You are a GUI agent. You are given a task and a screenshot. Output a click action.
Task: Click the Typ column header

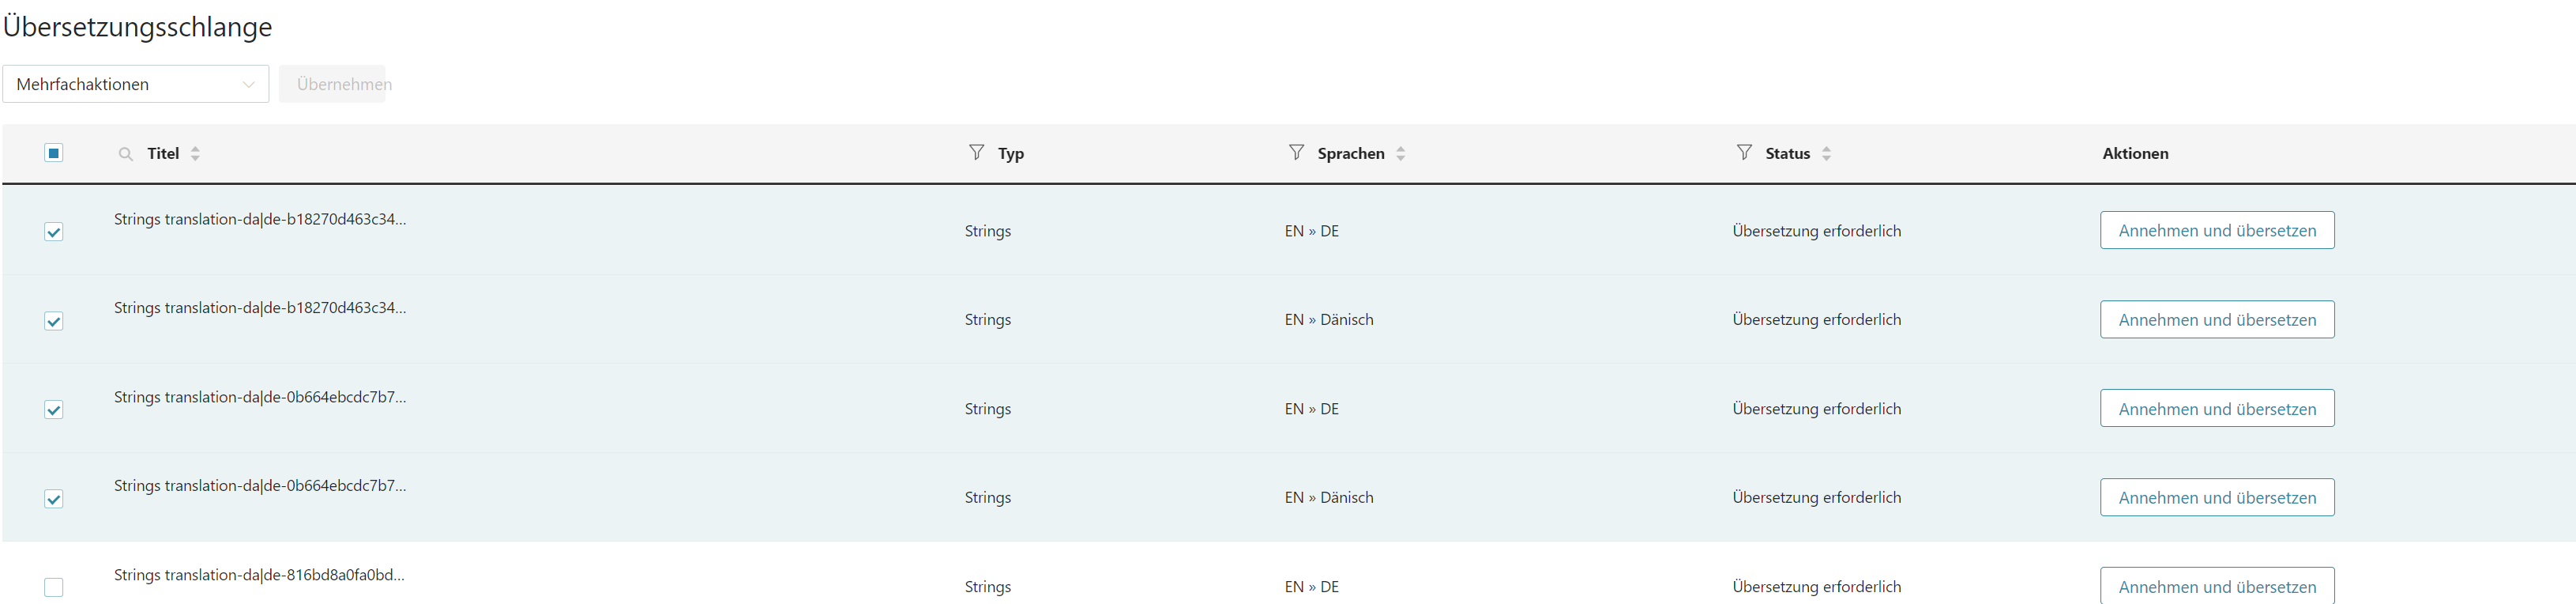point(1010,154)
